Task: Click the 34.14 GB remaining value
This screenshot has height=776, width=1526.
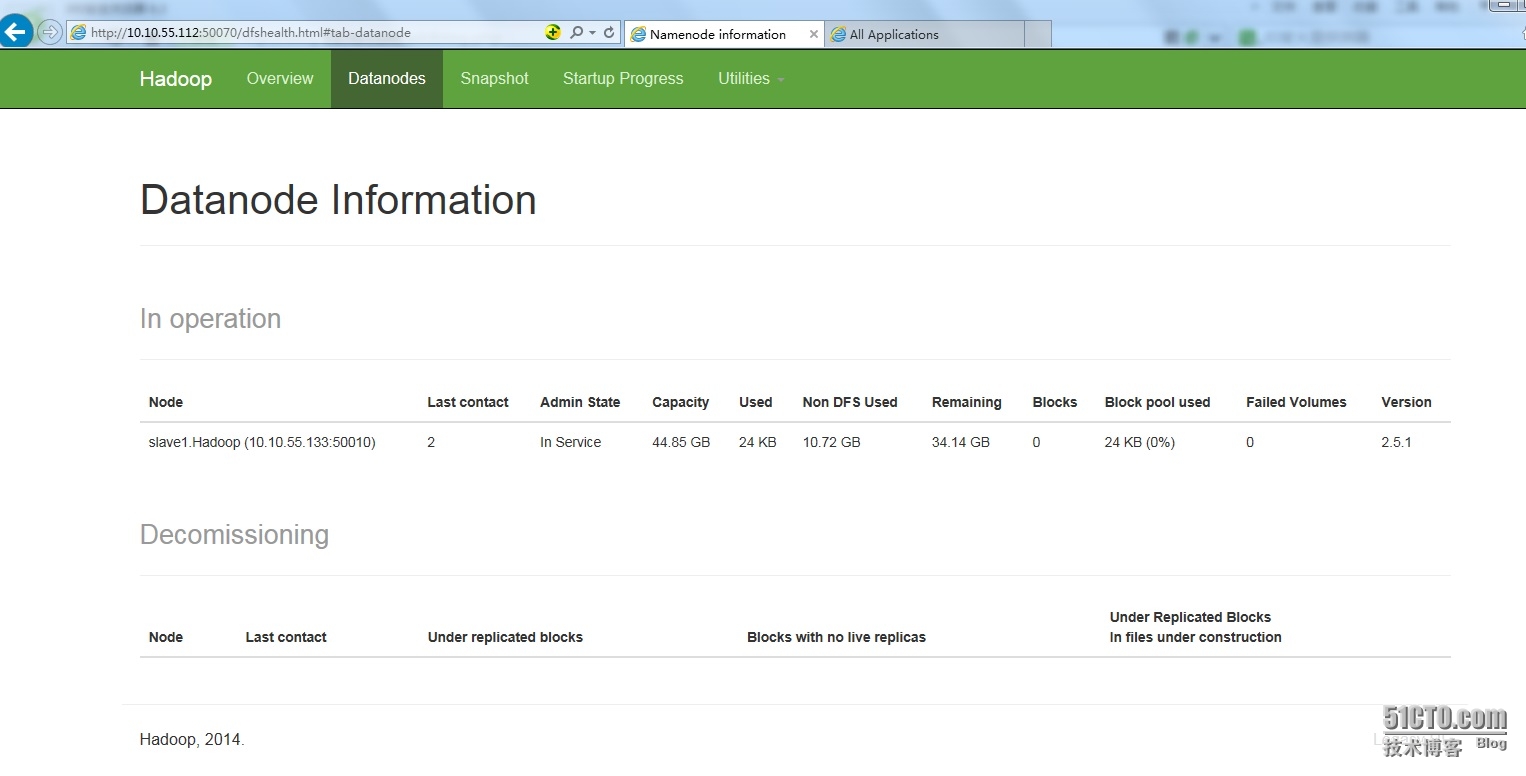Action: click(x=961, y=442)
